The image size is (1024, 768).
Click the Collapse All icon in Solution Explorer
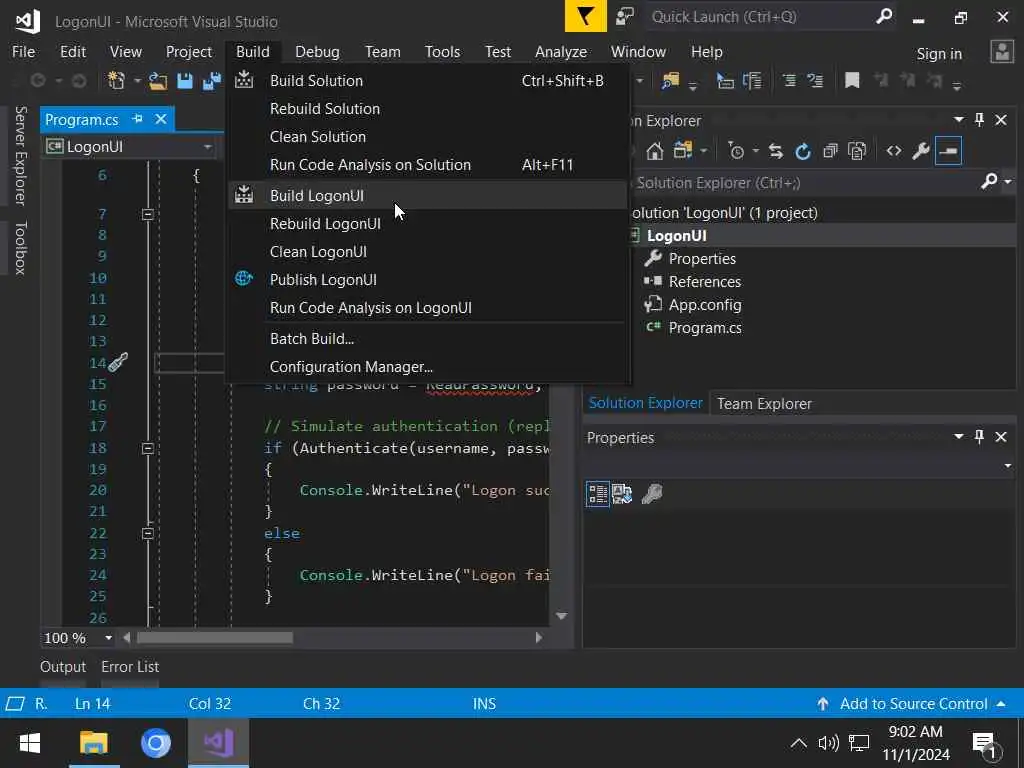(830, 152)
